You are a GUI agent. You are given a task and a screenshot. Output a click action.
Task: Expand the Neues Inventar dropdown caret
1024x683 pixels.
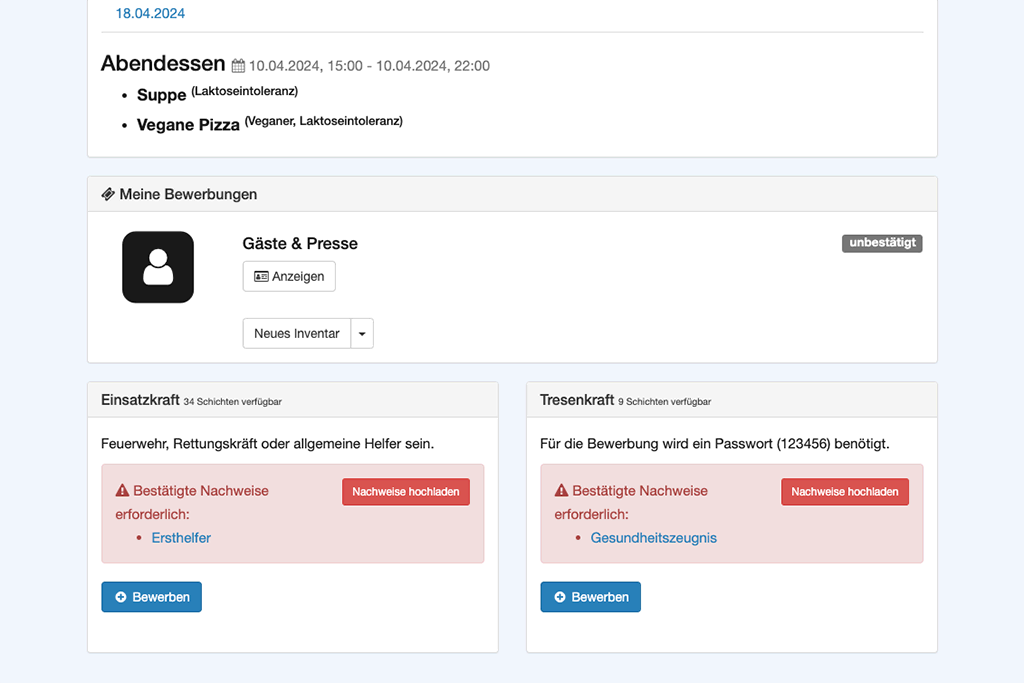pyautogui.click(x=362, y=334)
